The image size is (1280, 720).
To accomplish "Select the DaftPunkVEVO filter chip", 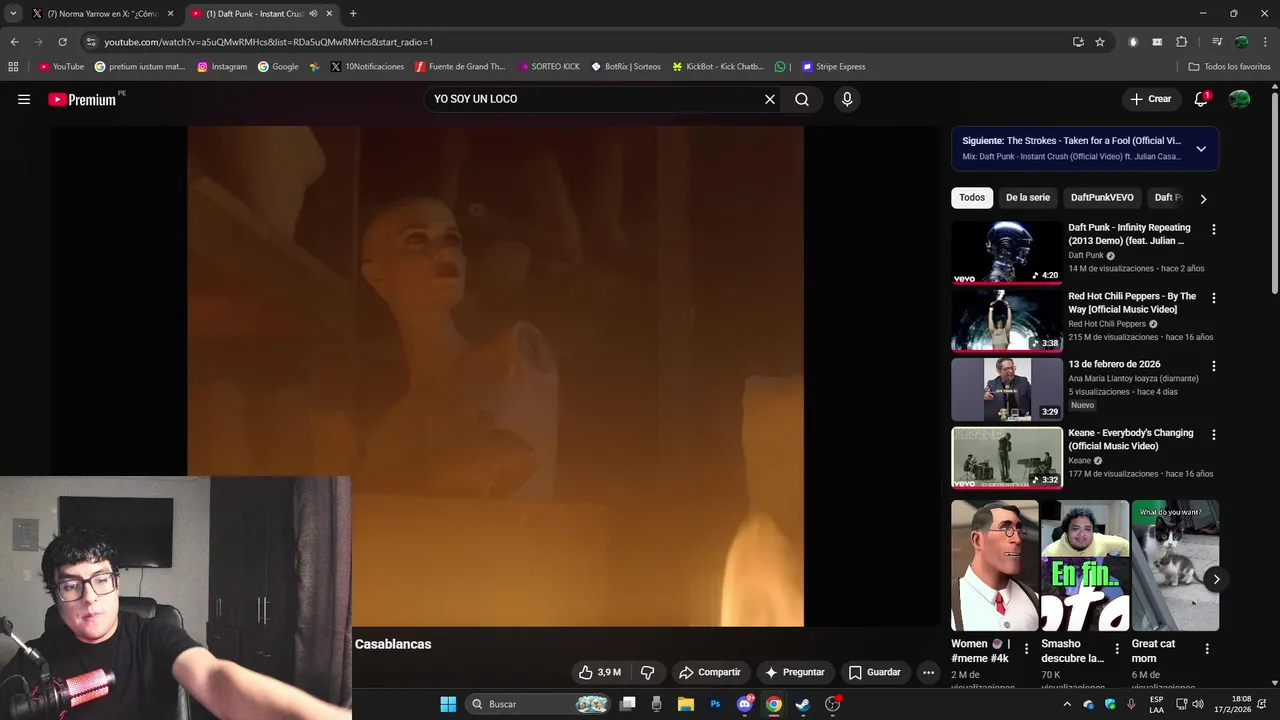I will [1102, 198].
